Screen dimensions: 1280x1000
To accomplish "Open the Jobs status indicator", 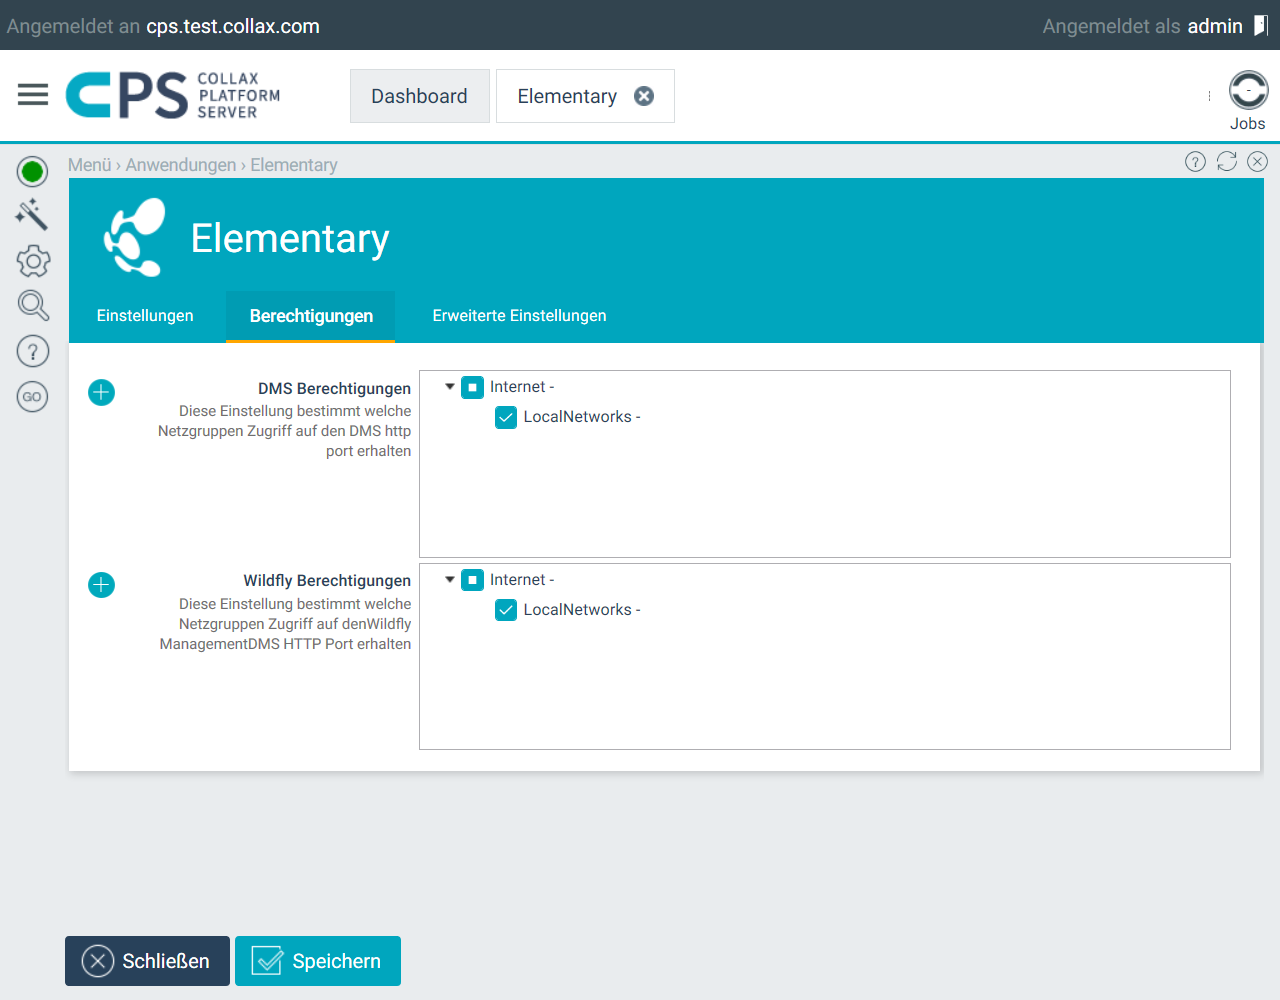I will point(1248,90).
